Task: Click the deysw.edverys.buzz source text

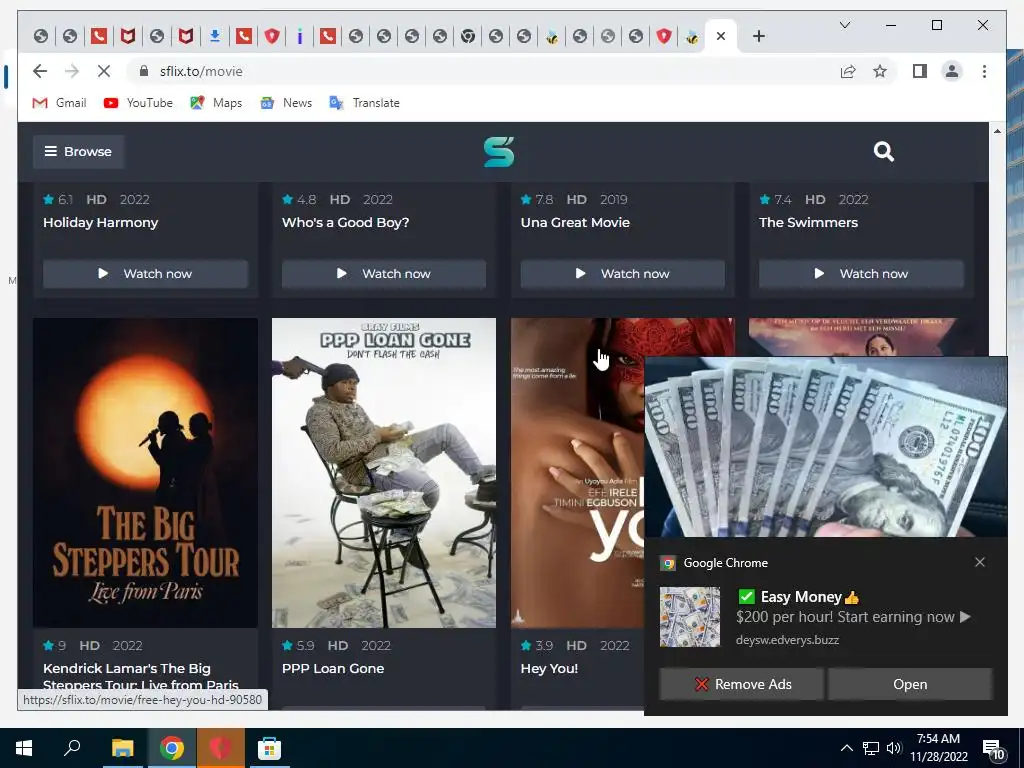Action: click(x=787, y=640)
